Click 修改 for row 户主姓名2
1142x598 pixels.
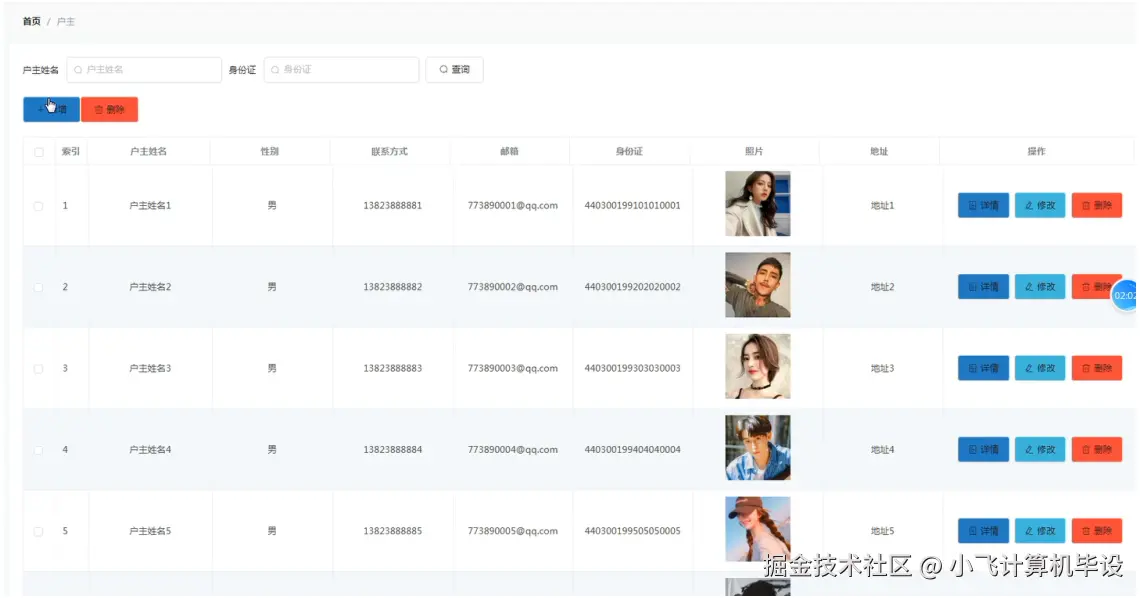pos(1040,287)
